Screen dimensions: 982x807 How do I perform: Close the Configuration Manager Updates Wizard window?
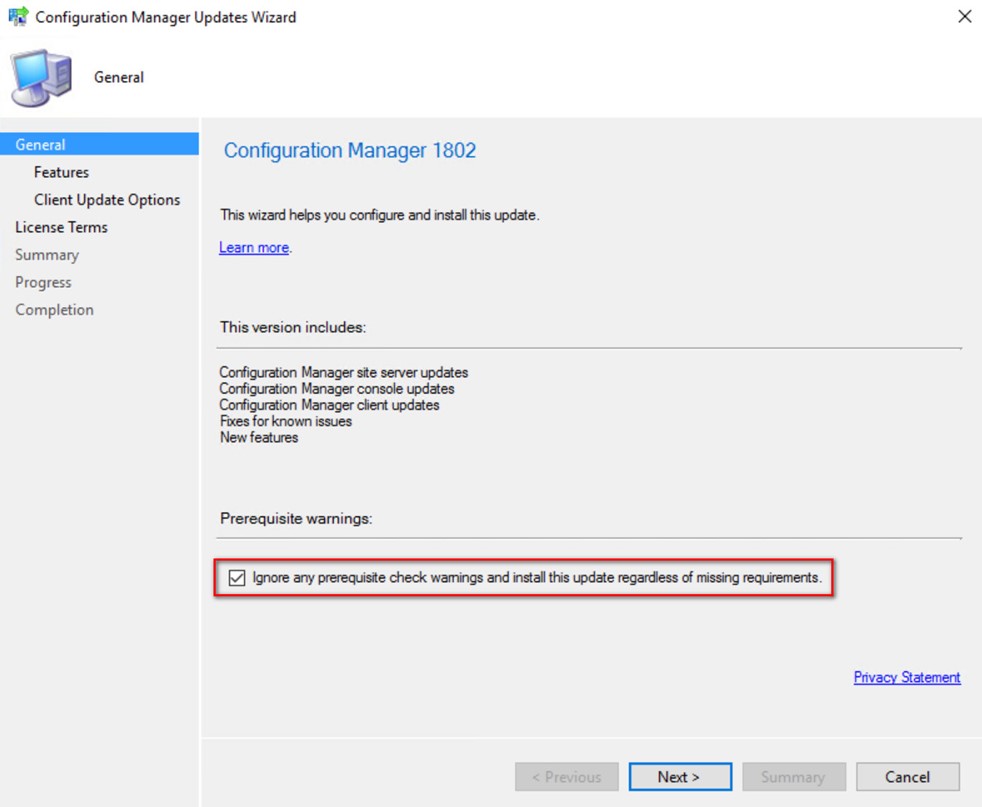[964, 16]
